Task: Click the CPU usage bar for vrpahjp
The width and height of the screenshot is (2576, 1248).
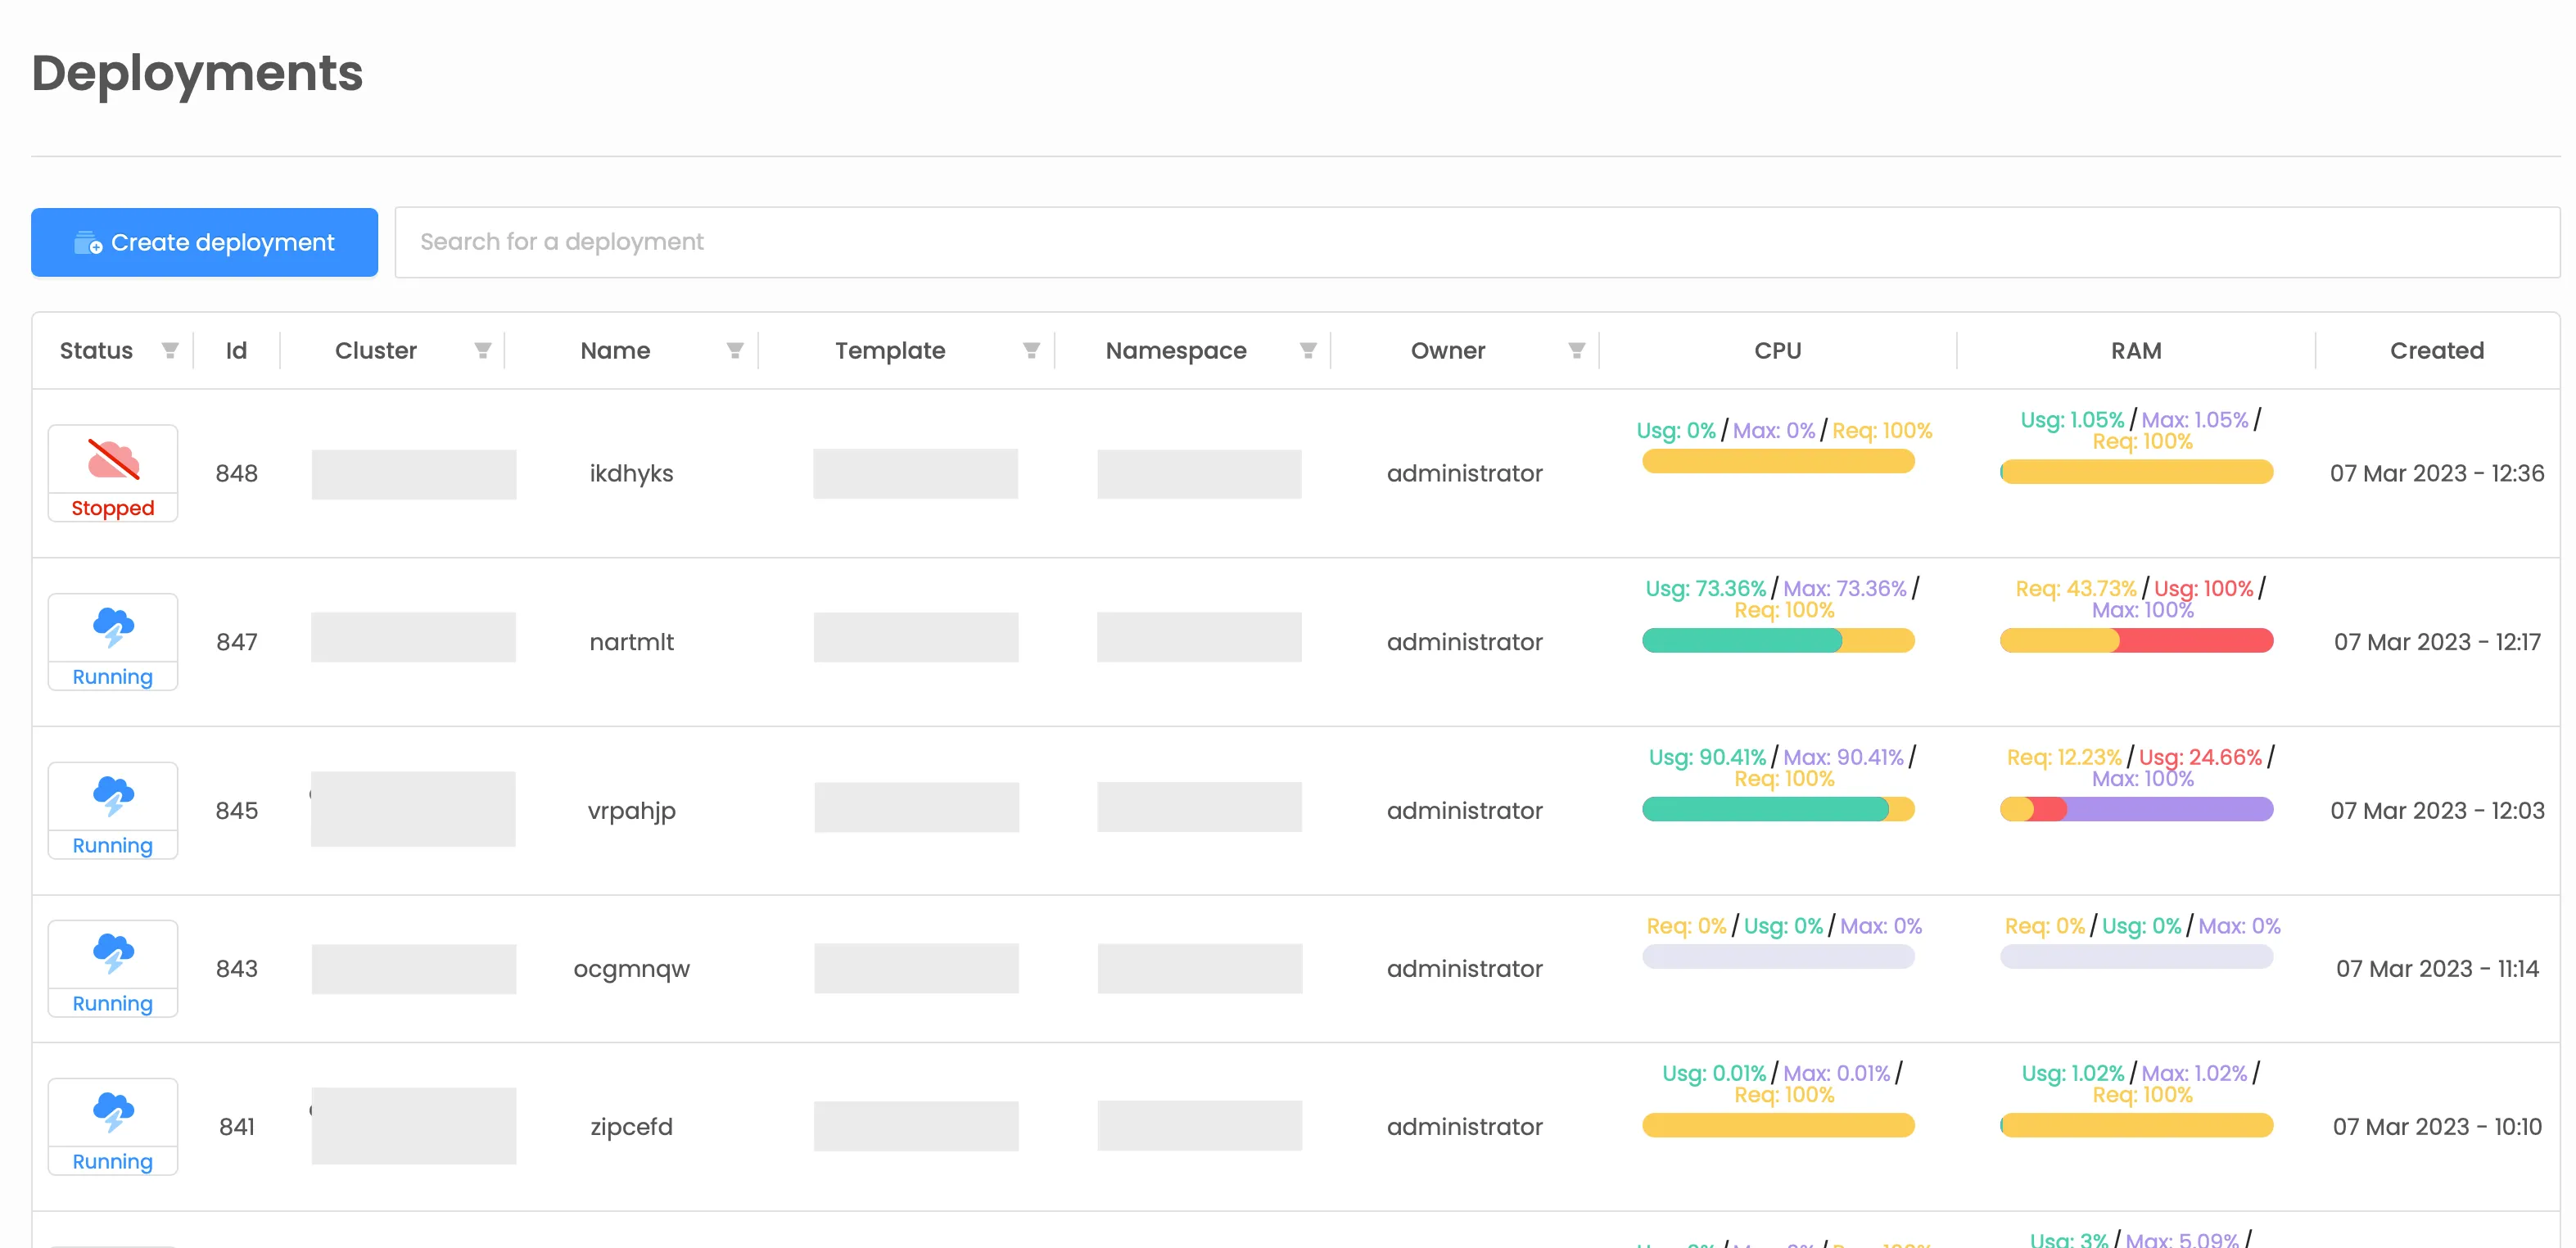Action: pos(1778,810)
